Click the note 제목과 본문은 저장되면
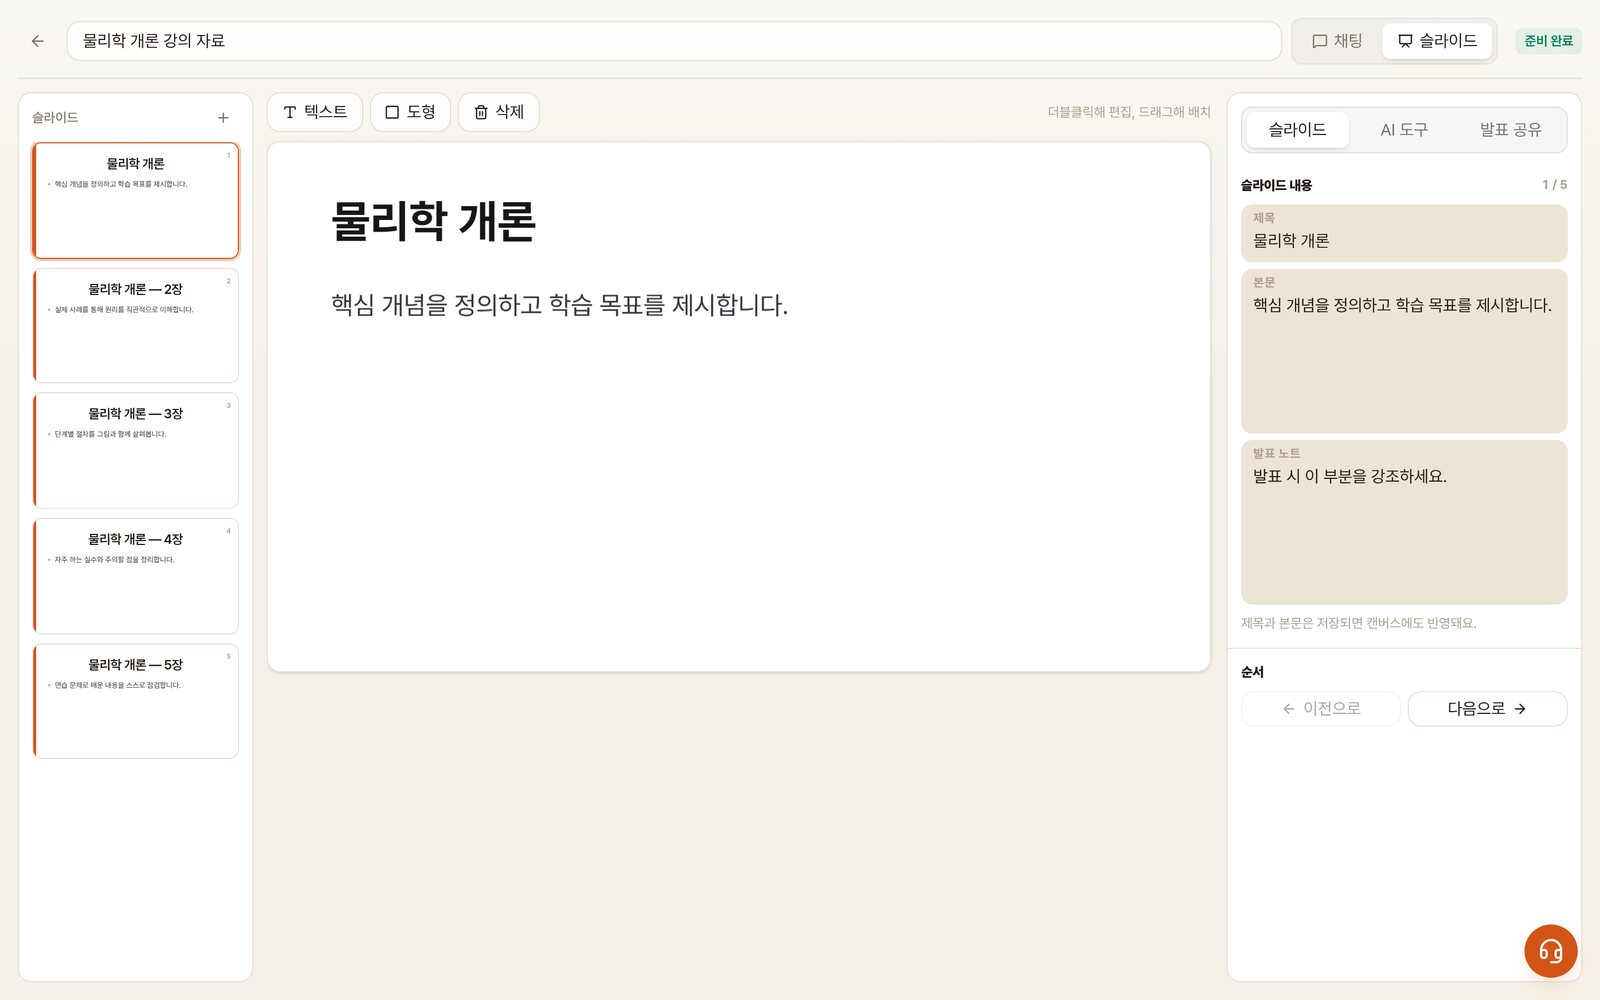 [x=1359, y=623]
